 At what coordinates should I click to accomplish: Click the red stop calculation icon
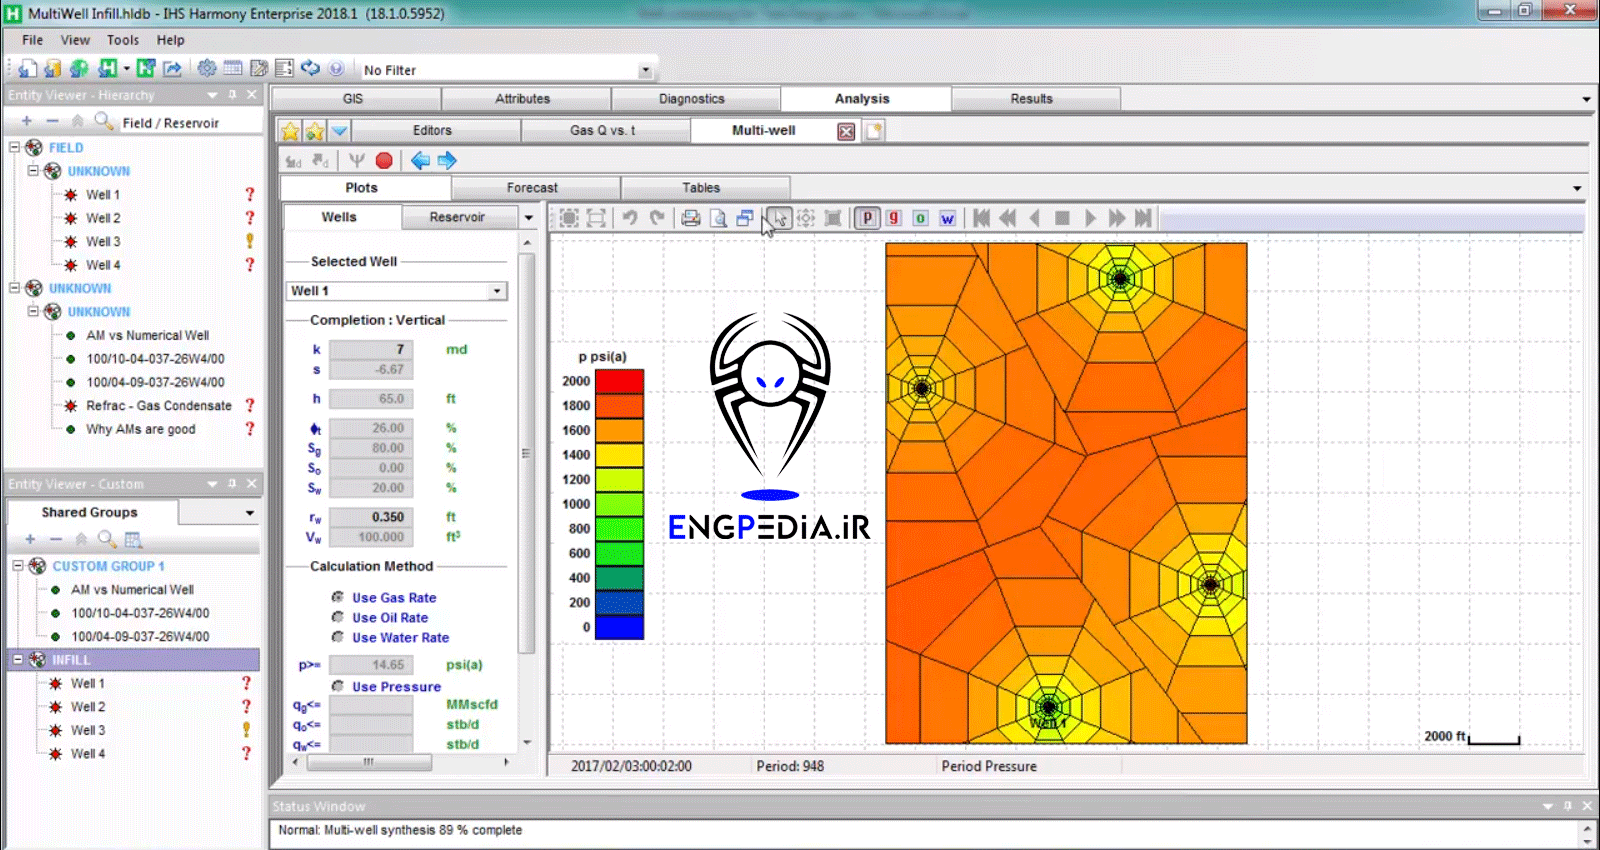[384, 160]
